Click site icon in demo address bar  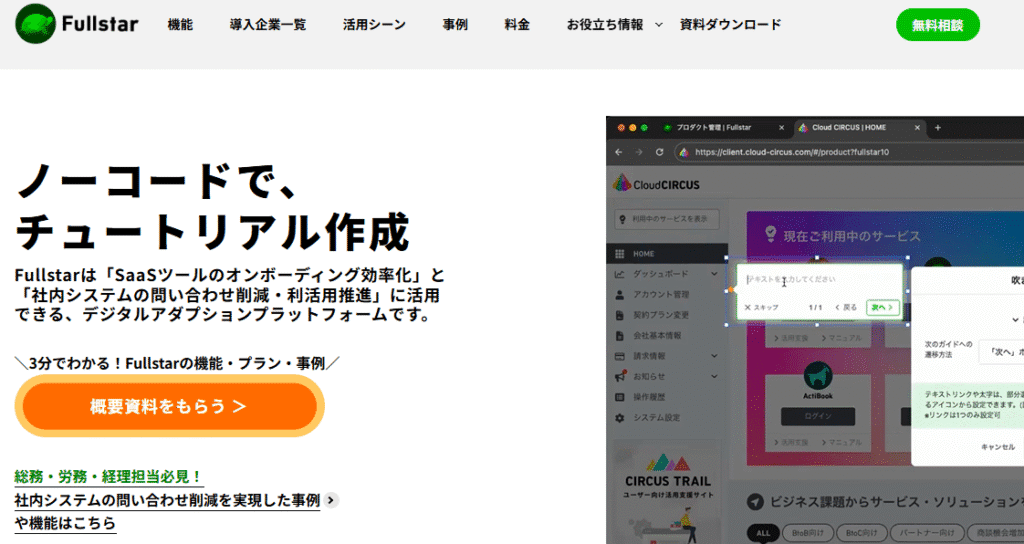pyautogui.click(x=684, y=152)
